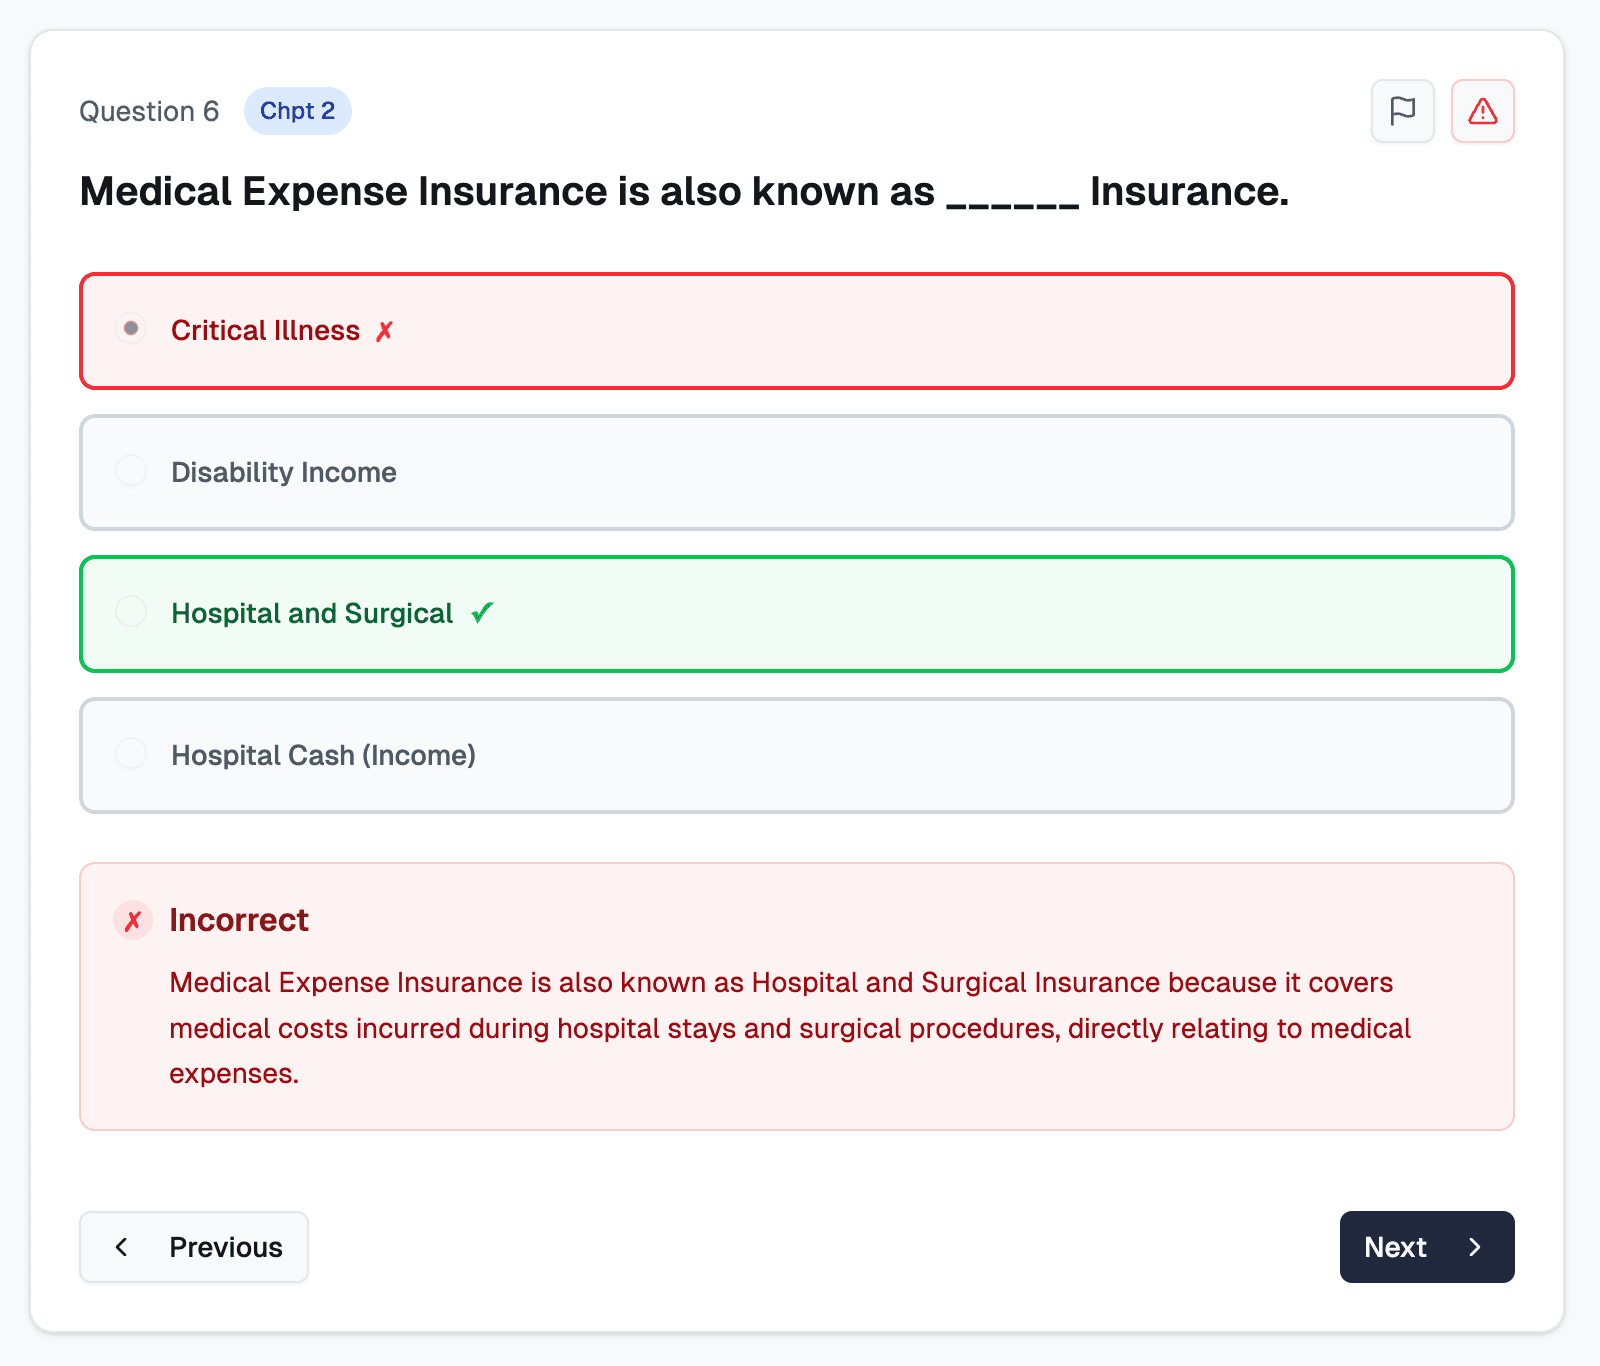Click the green checkmark beside Hospital and Surgical
The image size is (1600, 1366).
pos(483,612)
